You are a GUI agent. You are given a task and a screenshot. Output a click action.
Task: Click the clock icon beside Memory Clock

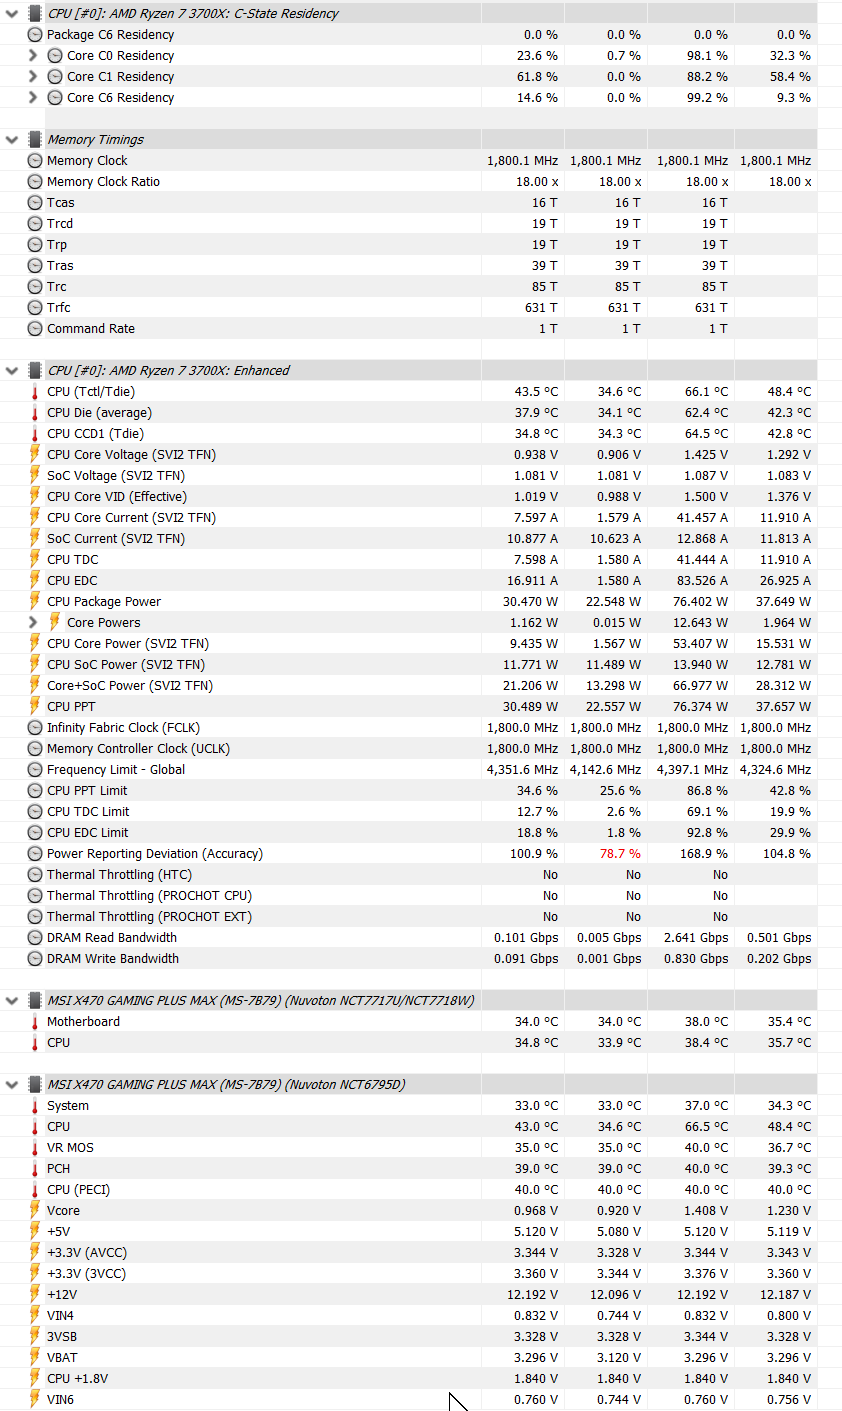pos(35,161)
